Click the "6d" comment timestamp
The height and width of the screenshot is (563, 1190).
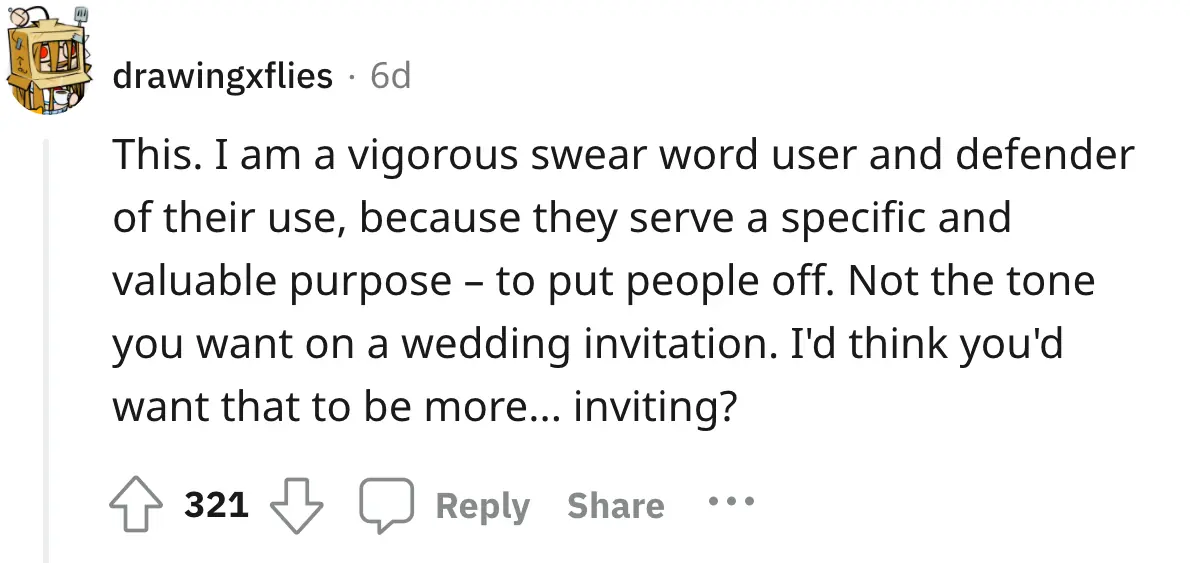(390, 76)
